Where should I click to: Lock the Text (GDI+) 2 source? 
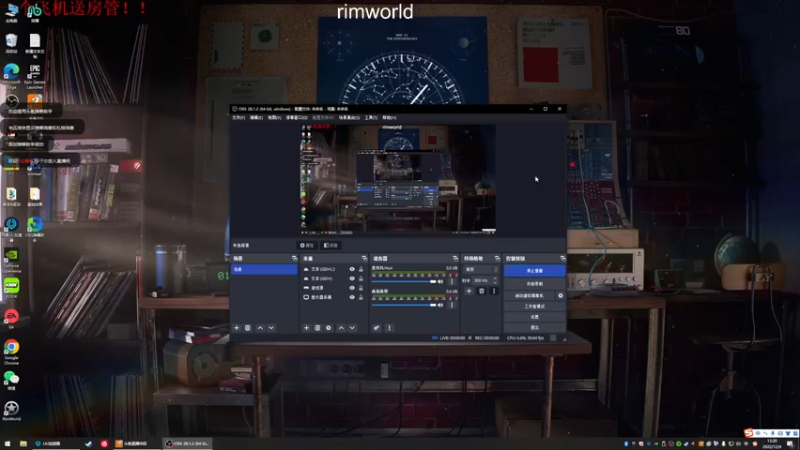point(361,269)
